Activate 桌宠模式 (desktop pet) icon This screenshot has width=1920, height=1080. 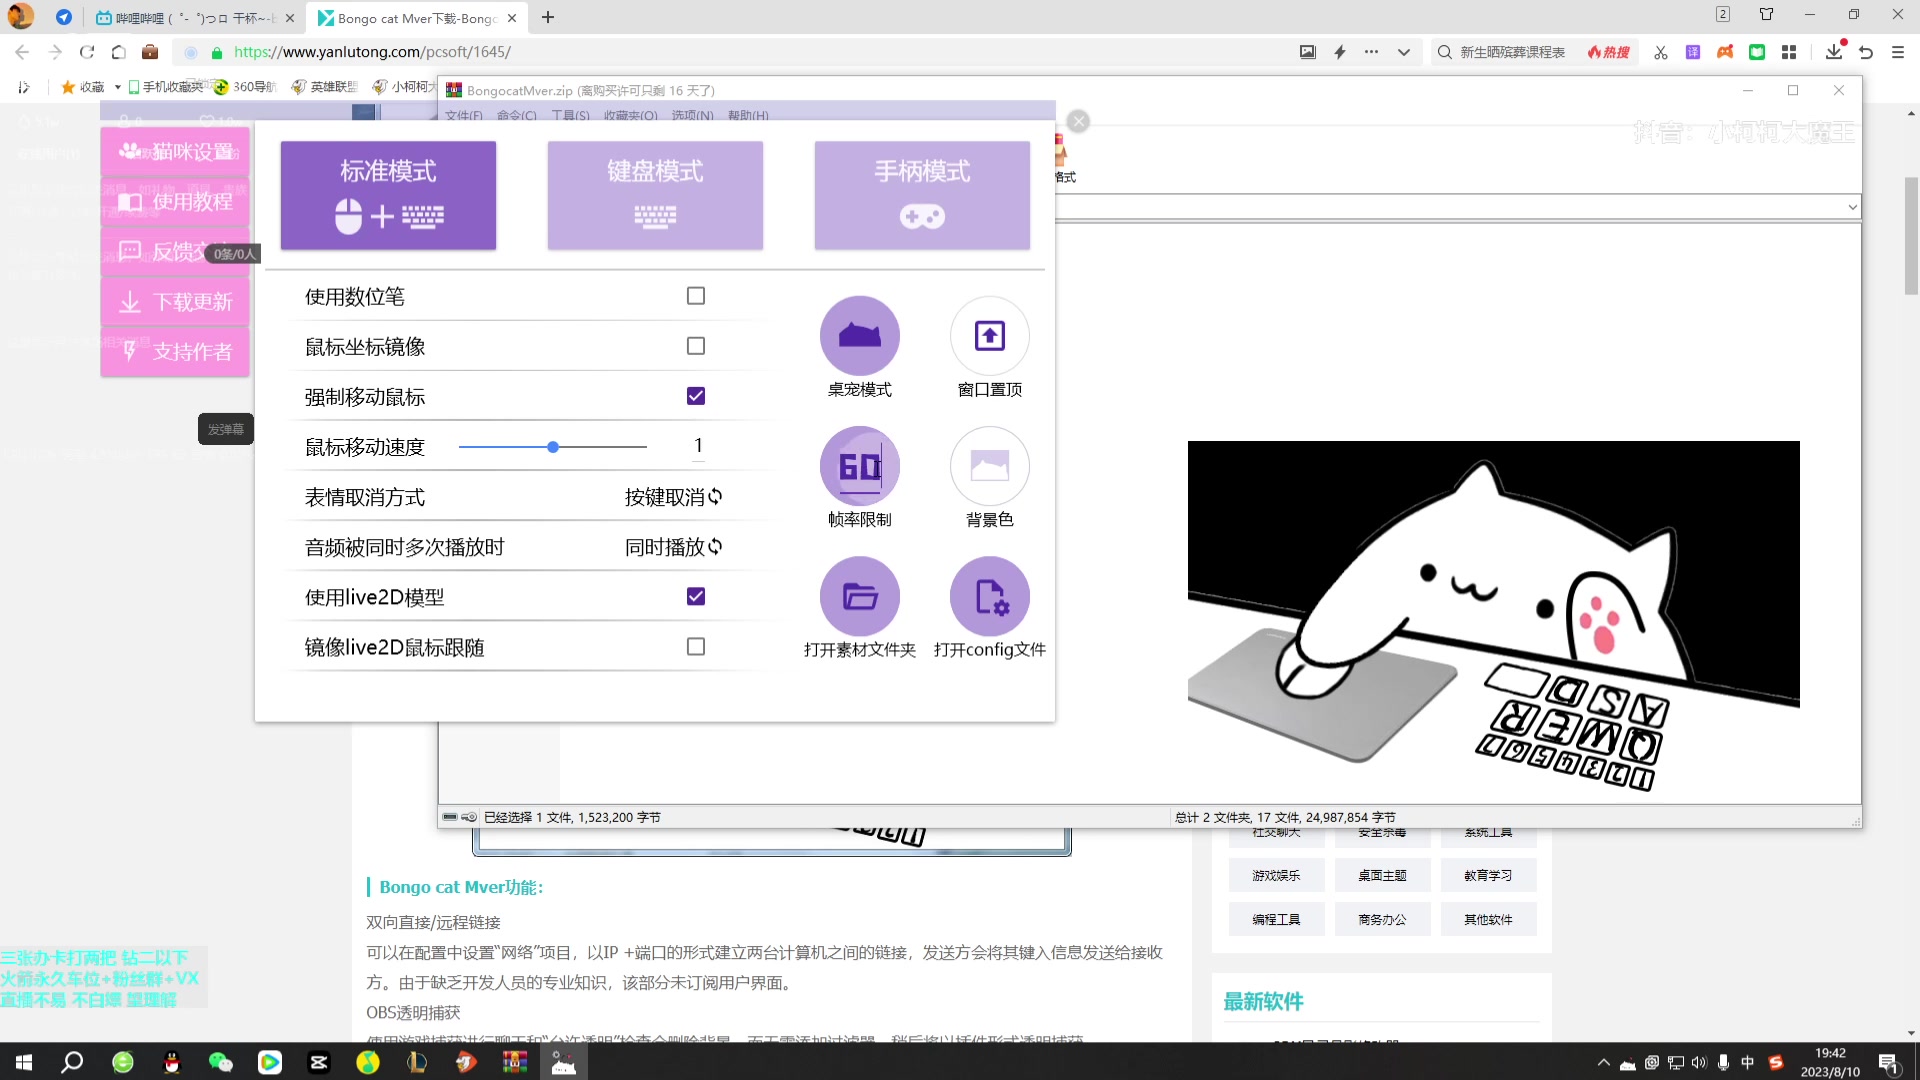860,336
